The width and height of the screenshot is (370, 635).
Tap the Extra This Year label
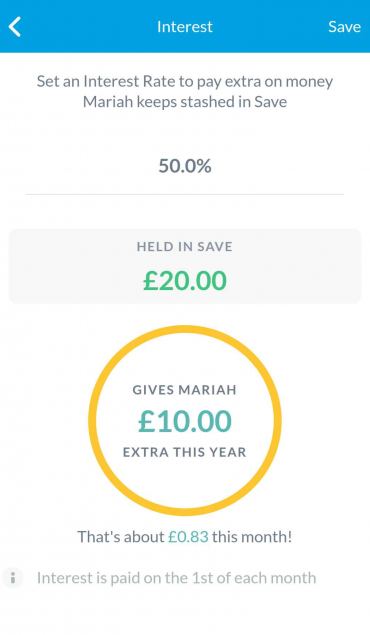[185, 452]
